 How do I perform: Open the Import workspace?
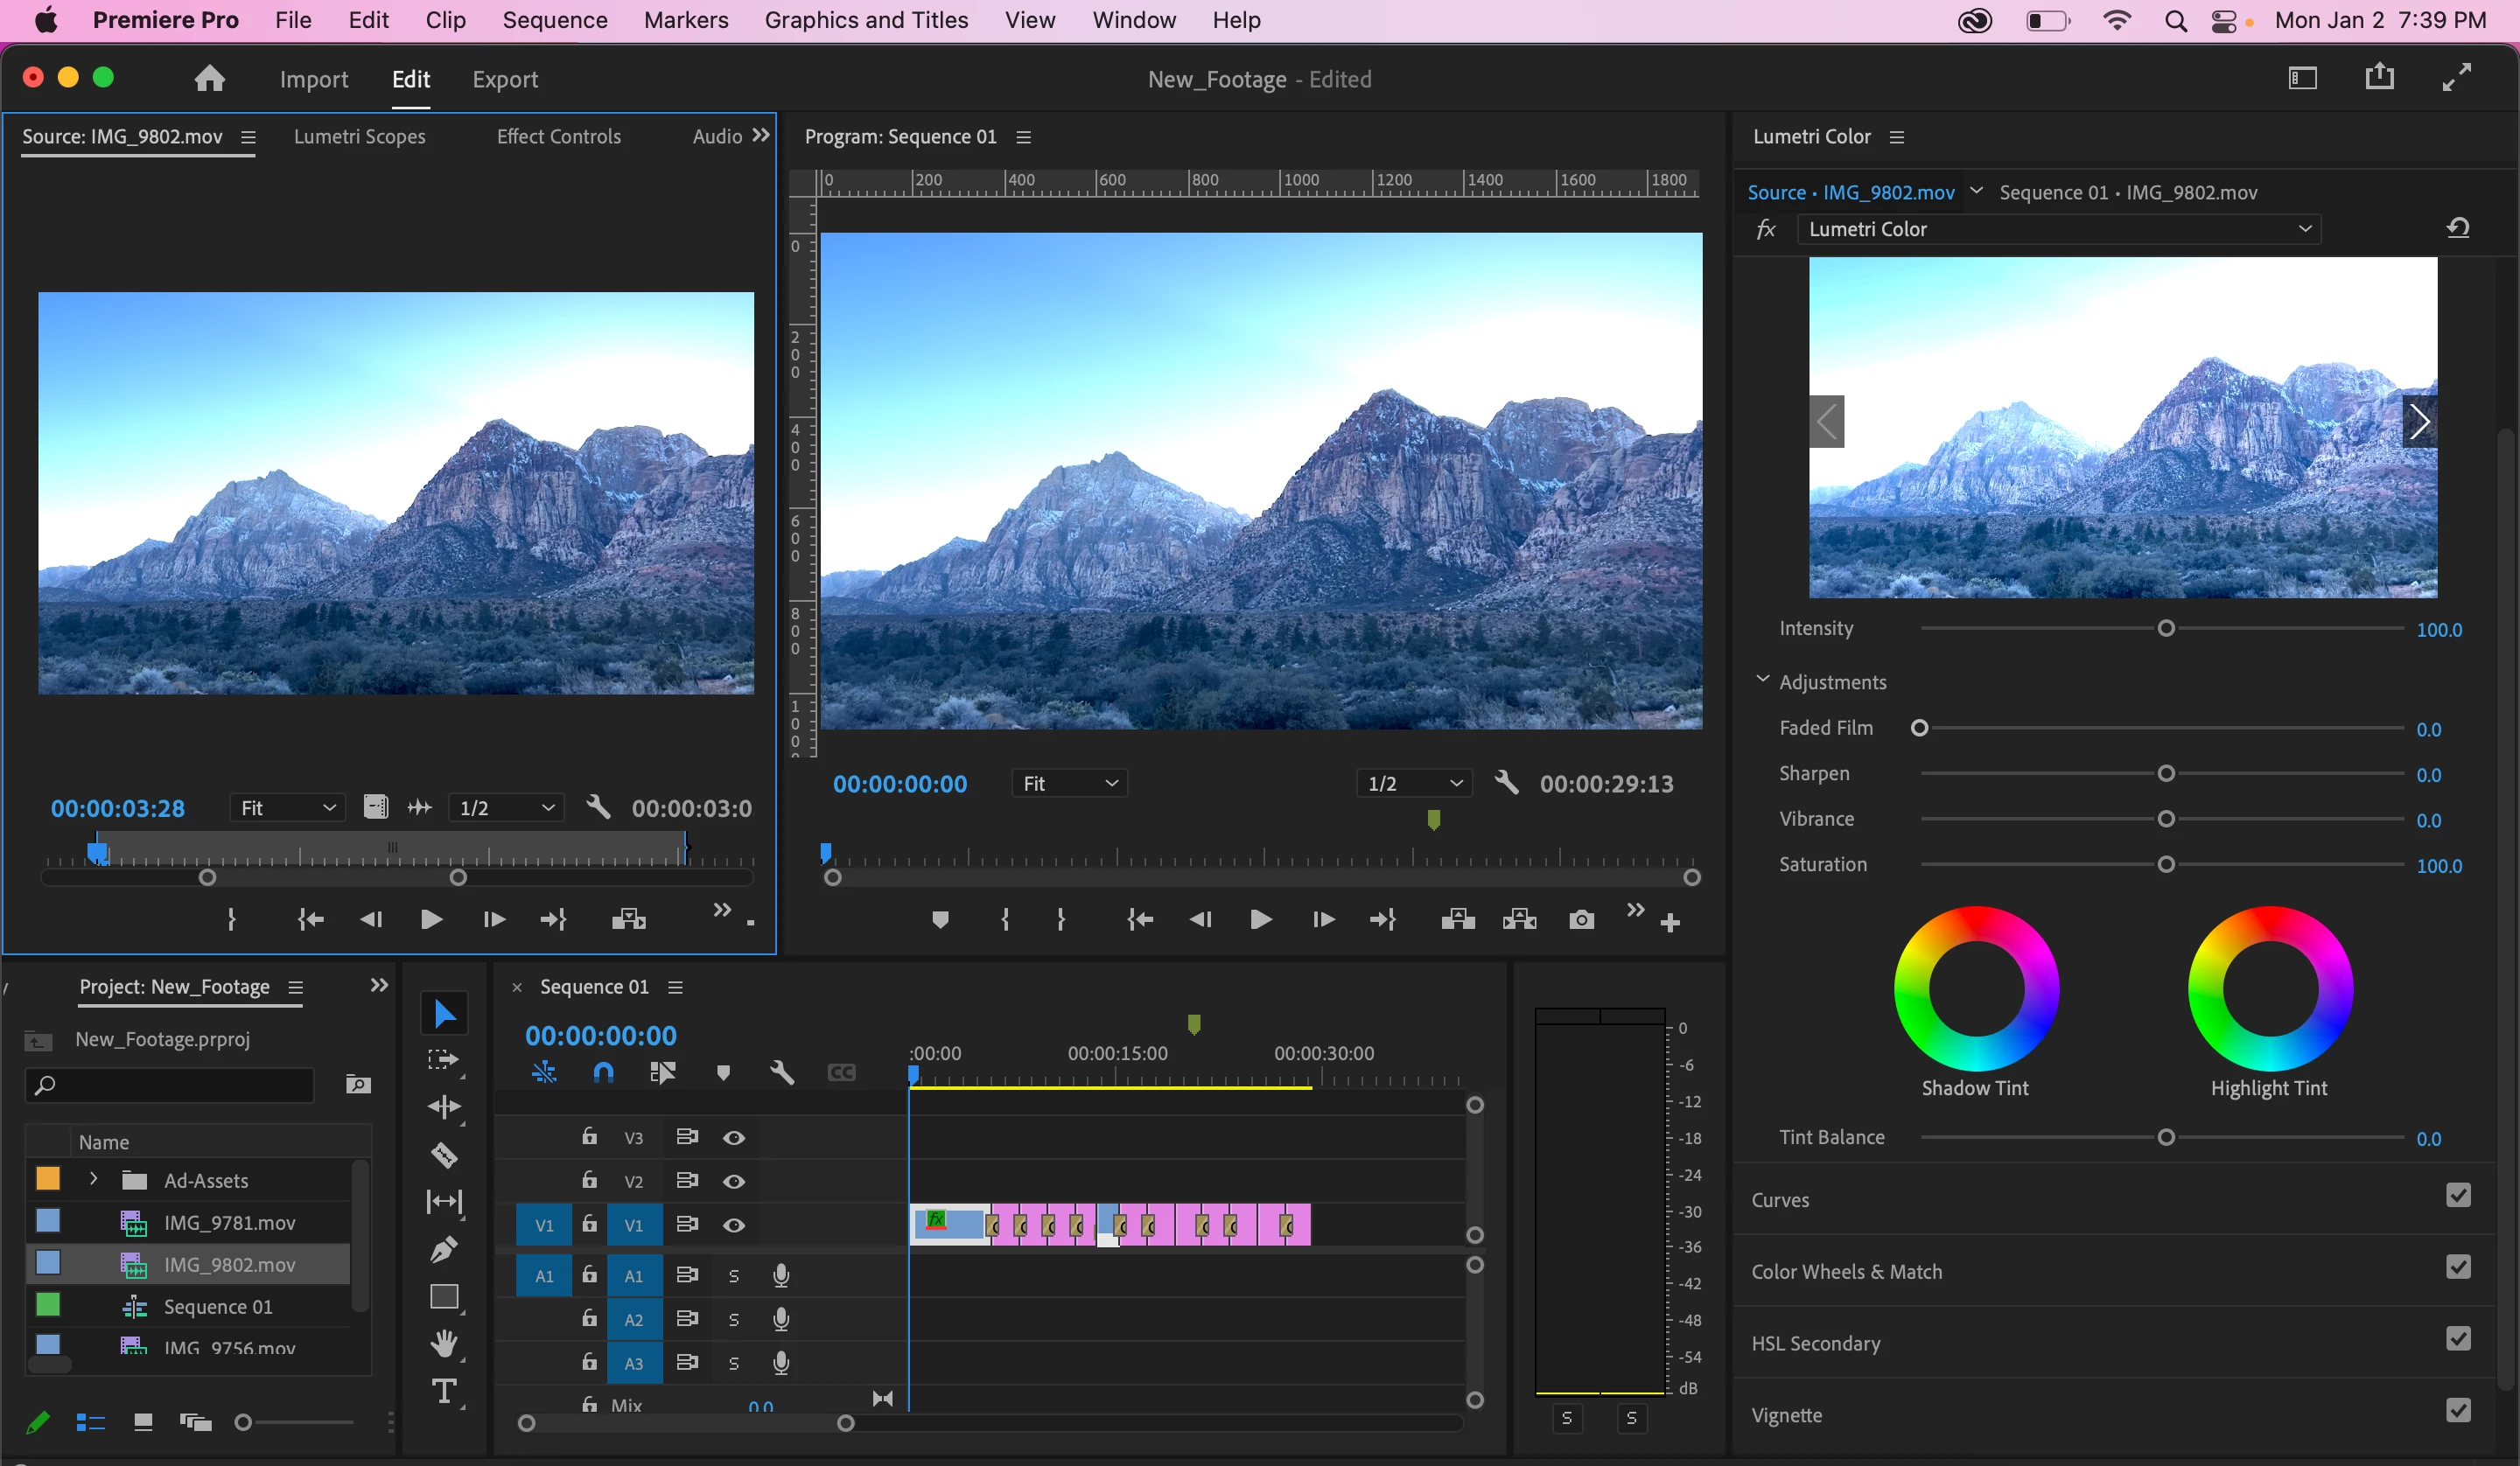coord(314,79)
